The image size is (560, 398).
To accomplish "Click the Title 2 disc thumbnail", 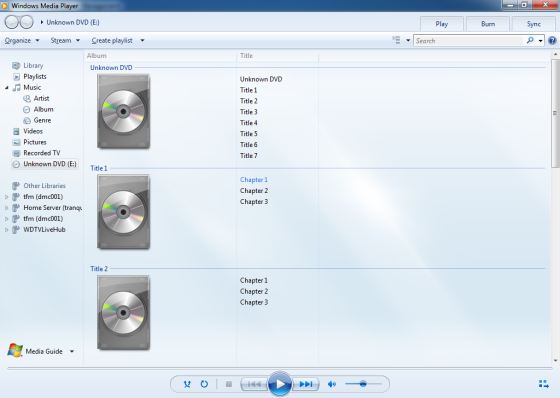I will click(124, 313).
